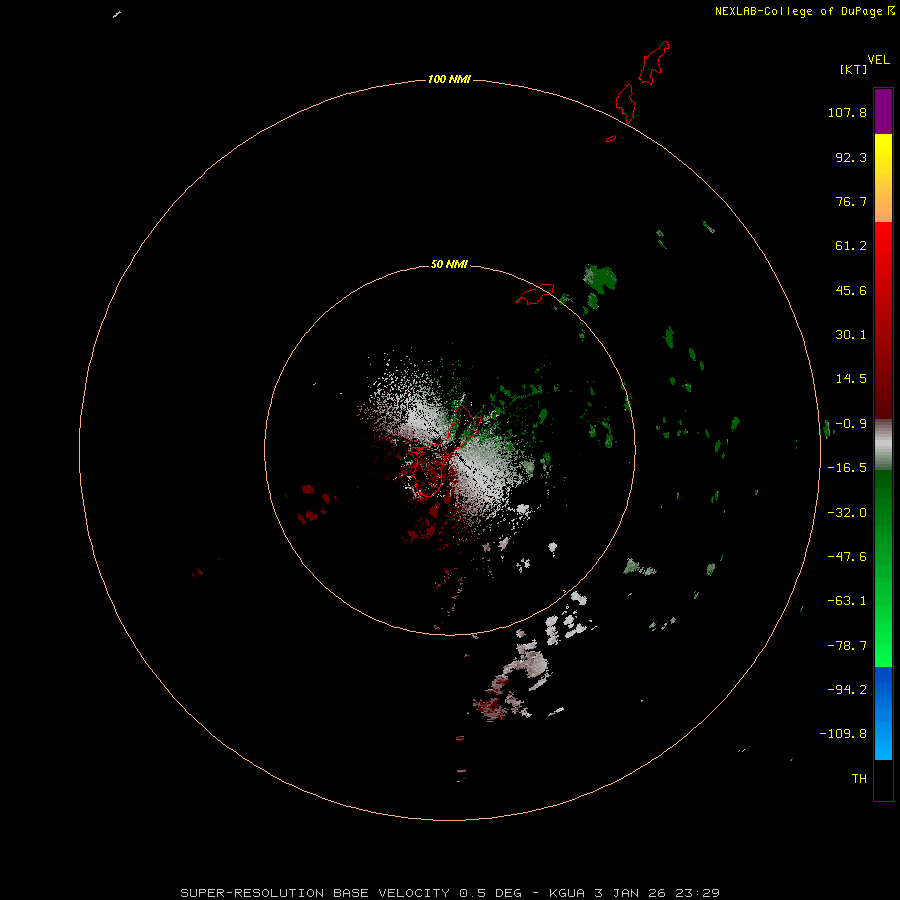Screen dimensions: 900x900
Task: Click the red island outline on the 50 NMI ring
Action: tap(536, 294)
